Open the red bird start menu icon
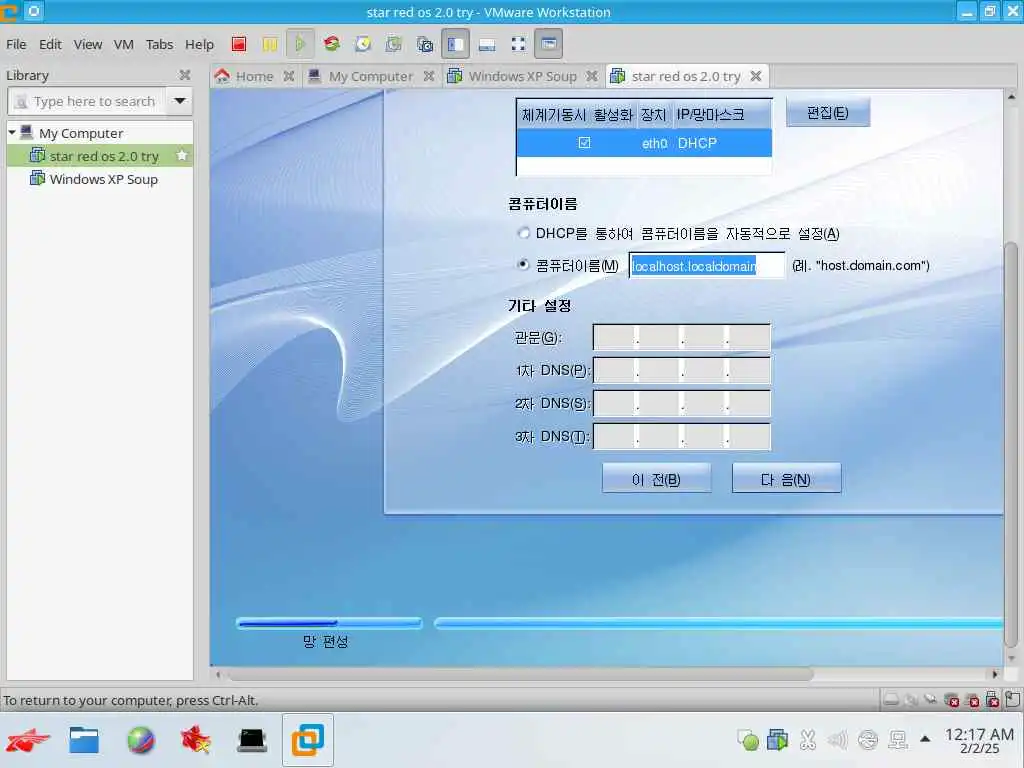Image resolution: width=1024 pixels, height=768 pixels. (27, 740)
